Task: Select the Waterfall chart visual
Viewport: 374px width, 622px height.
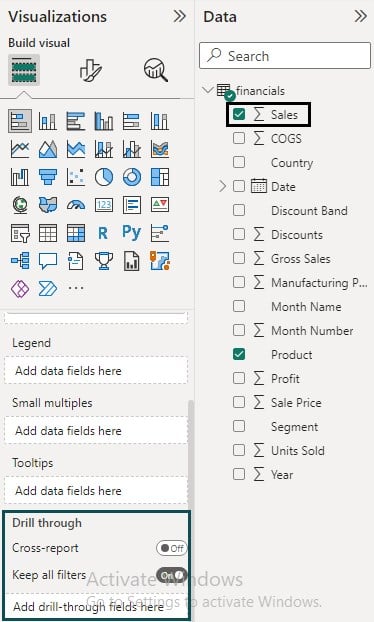Action: [x=20, y=177]
